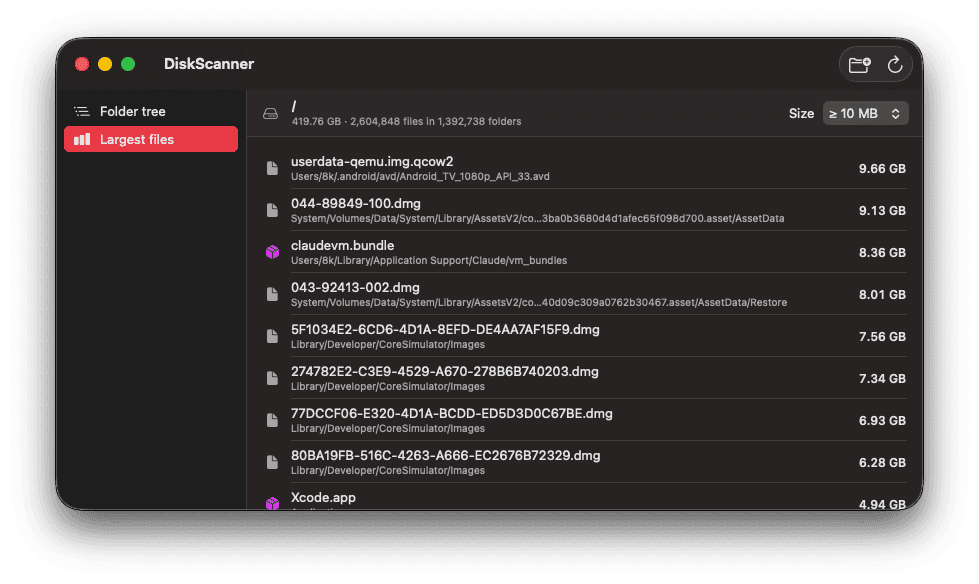Click the purple package icon for Xcode.app

tap(272, 503)
